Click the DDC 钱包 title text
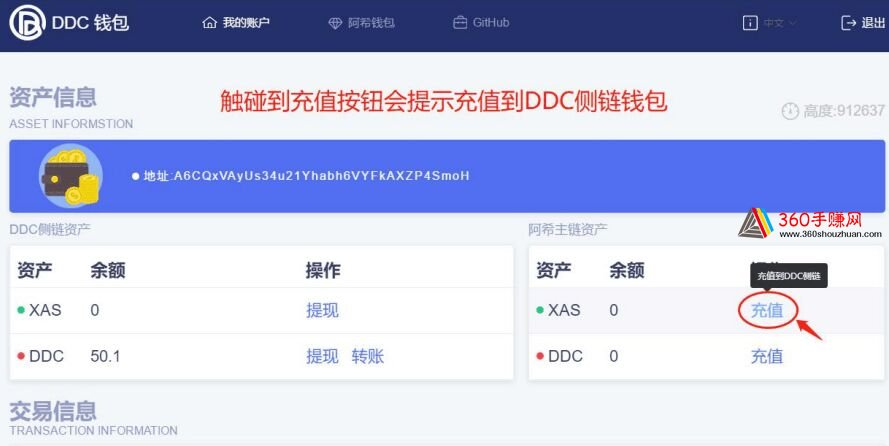This screenshot has width=889, height=446. tap(90, 23)
